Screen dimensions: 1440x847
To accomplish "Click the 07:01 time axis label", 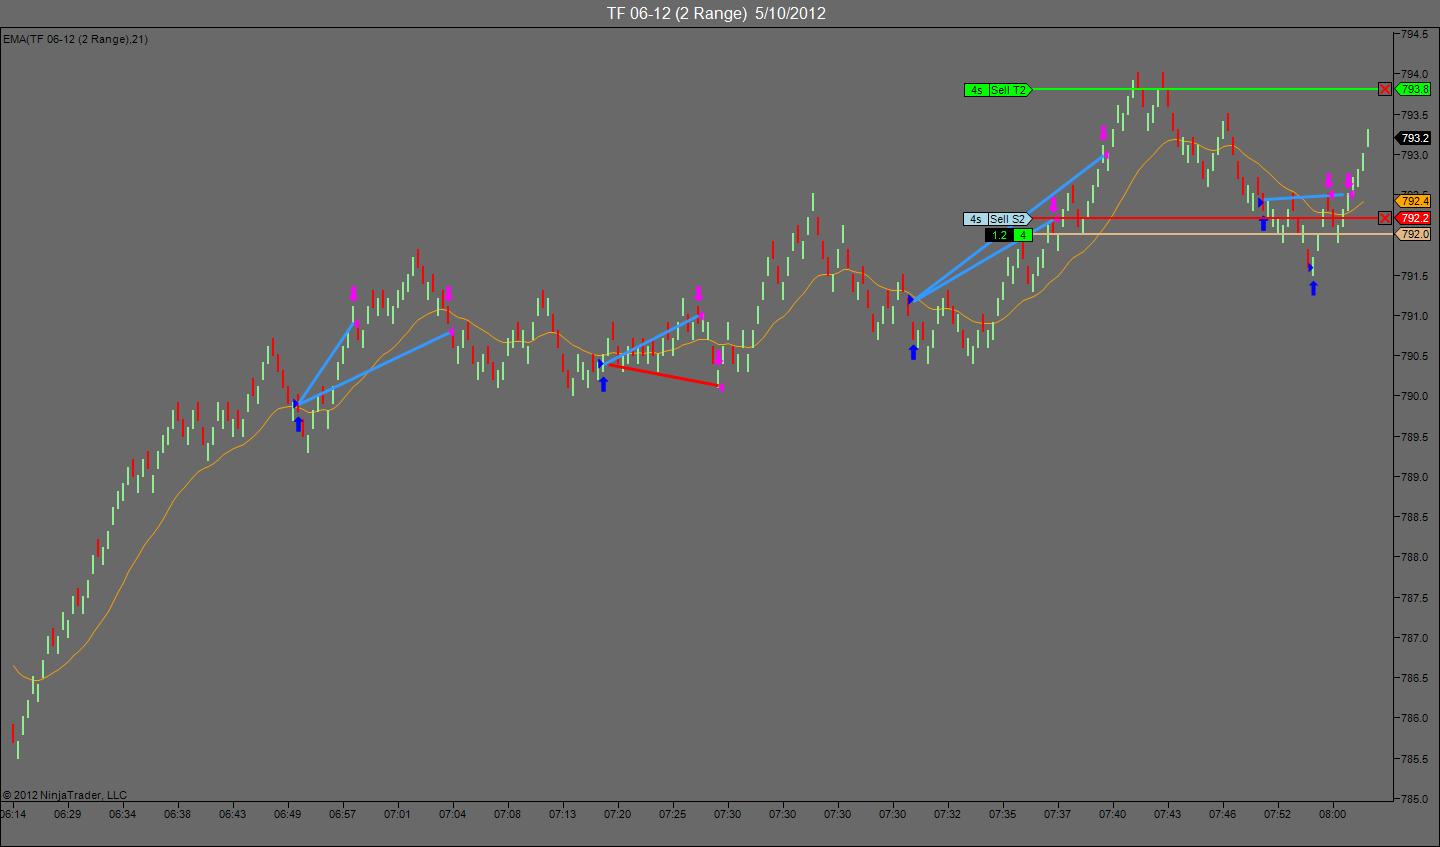I will point(398,814).
